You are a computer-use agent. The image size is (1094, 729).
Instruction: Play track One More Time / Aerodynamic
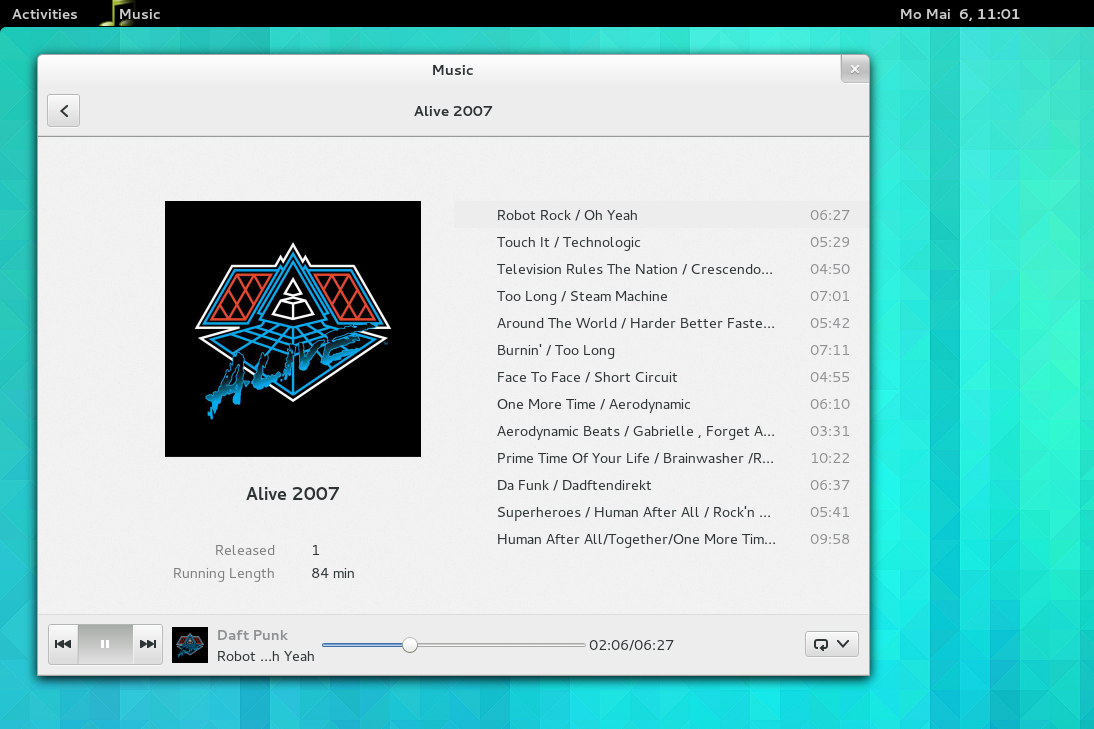point(661,404)
